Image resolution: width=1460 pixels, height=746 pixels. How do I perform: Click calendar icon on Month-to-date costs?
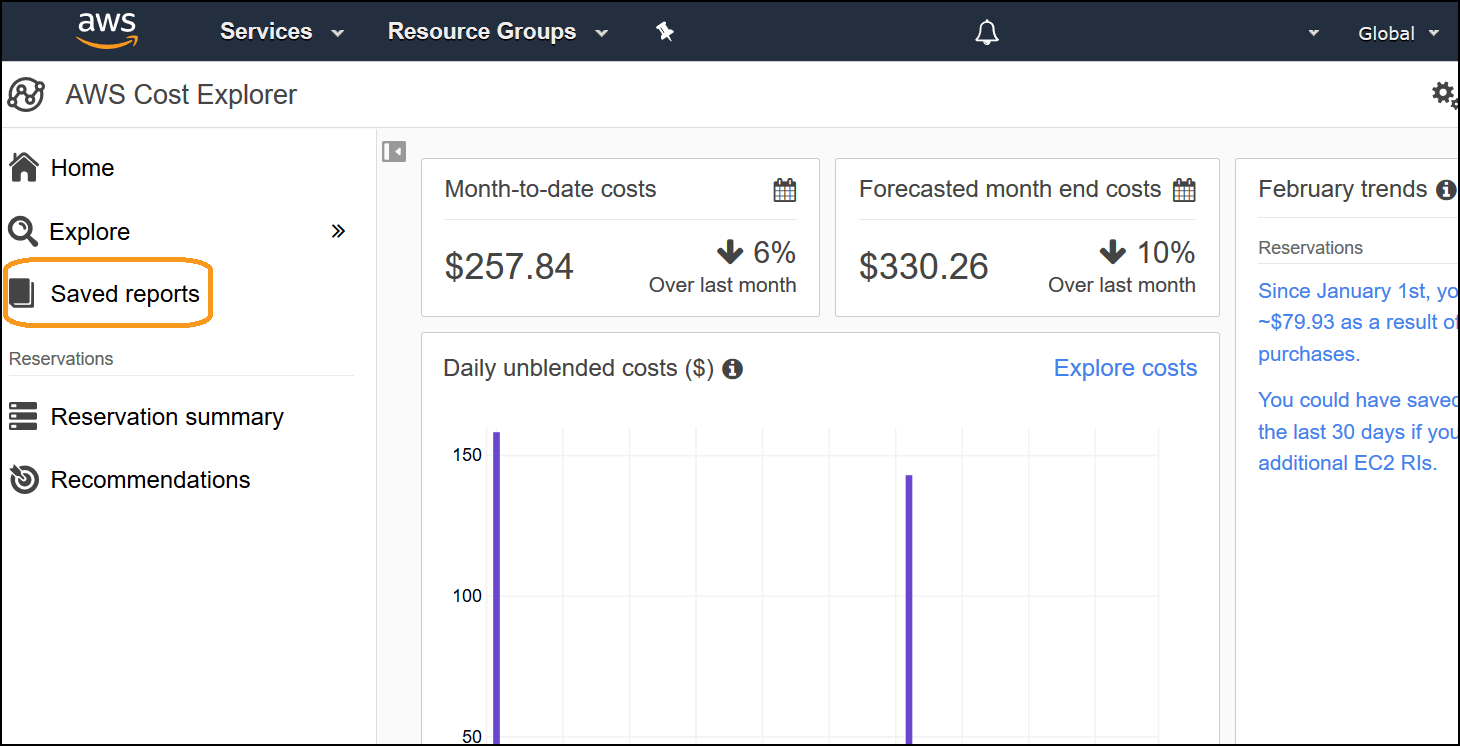[785, 189]
